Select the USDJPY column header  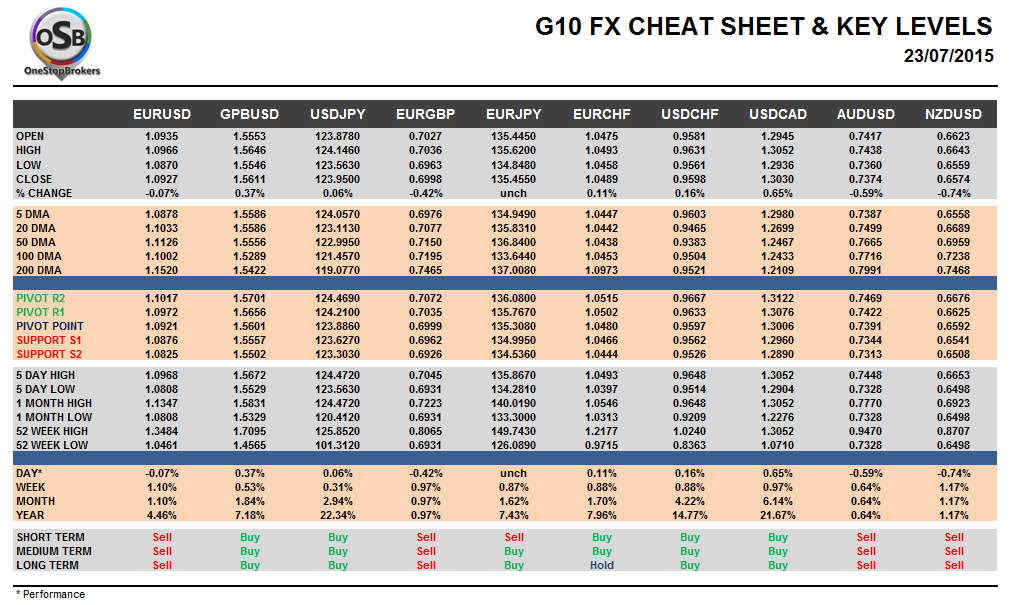coord(338,114)
